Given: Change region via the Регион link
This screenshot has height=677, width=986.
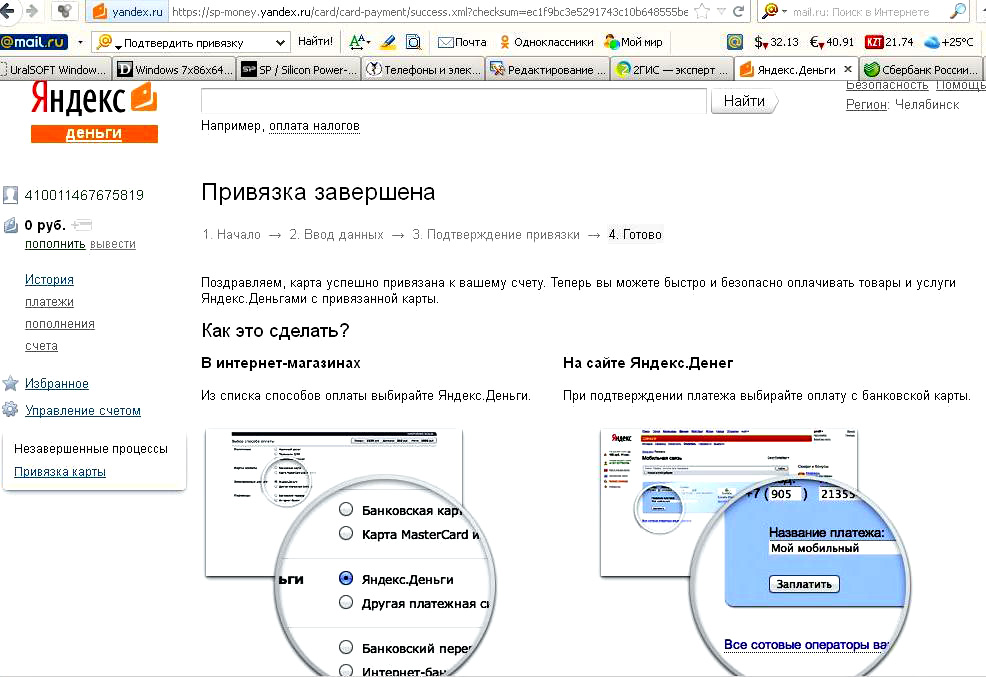Looking at the screenshot, I should 867,104.
